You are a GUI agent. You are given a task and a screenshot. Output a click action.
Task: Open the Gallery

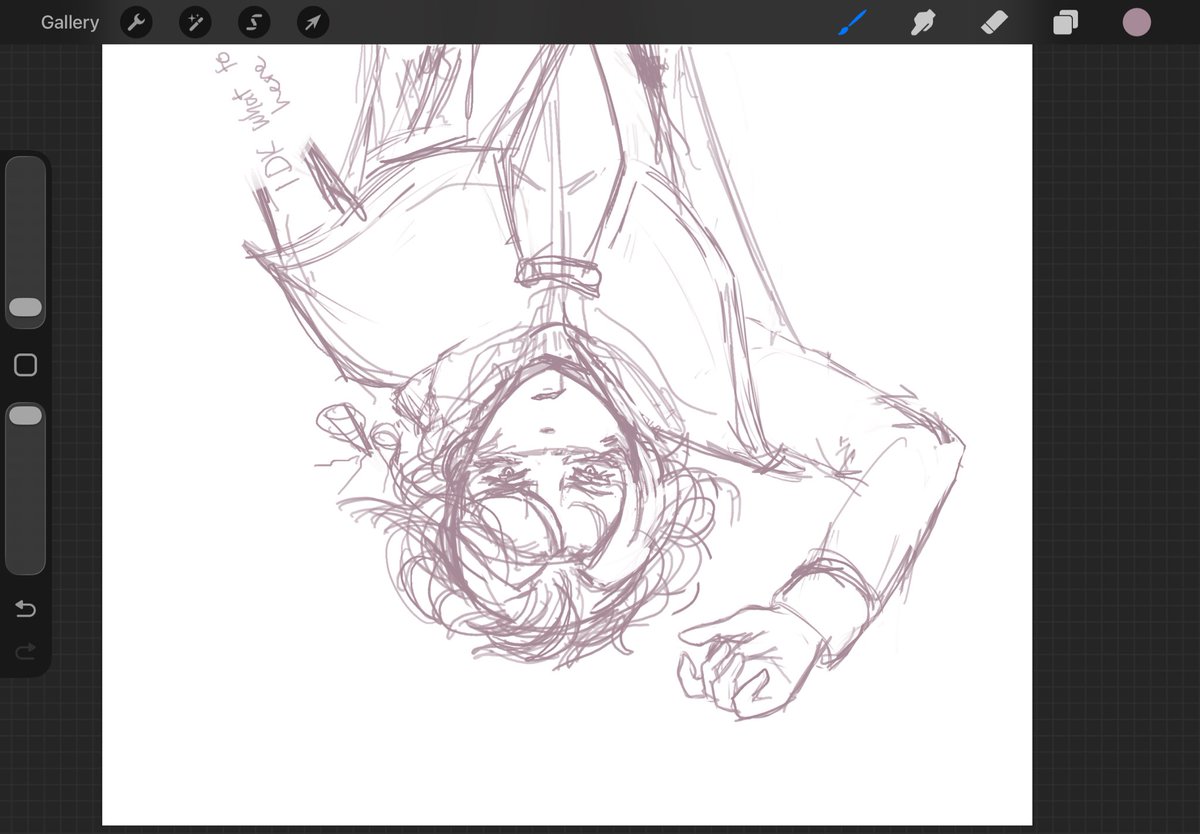(70, 22)
